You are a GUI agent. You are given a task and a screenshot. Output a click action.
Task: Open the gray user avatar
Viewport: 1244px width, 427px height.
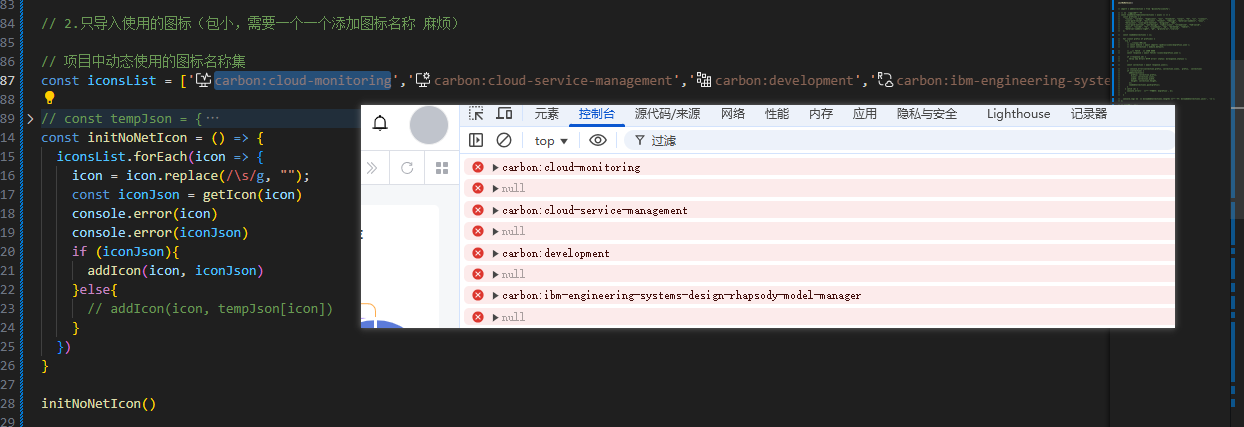coord(429,125)
